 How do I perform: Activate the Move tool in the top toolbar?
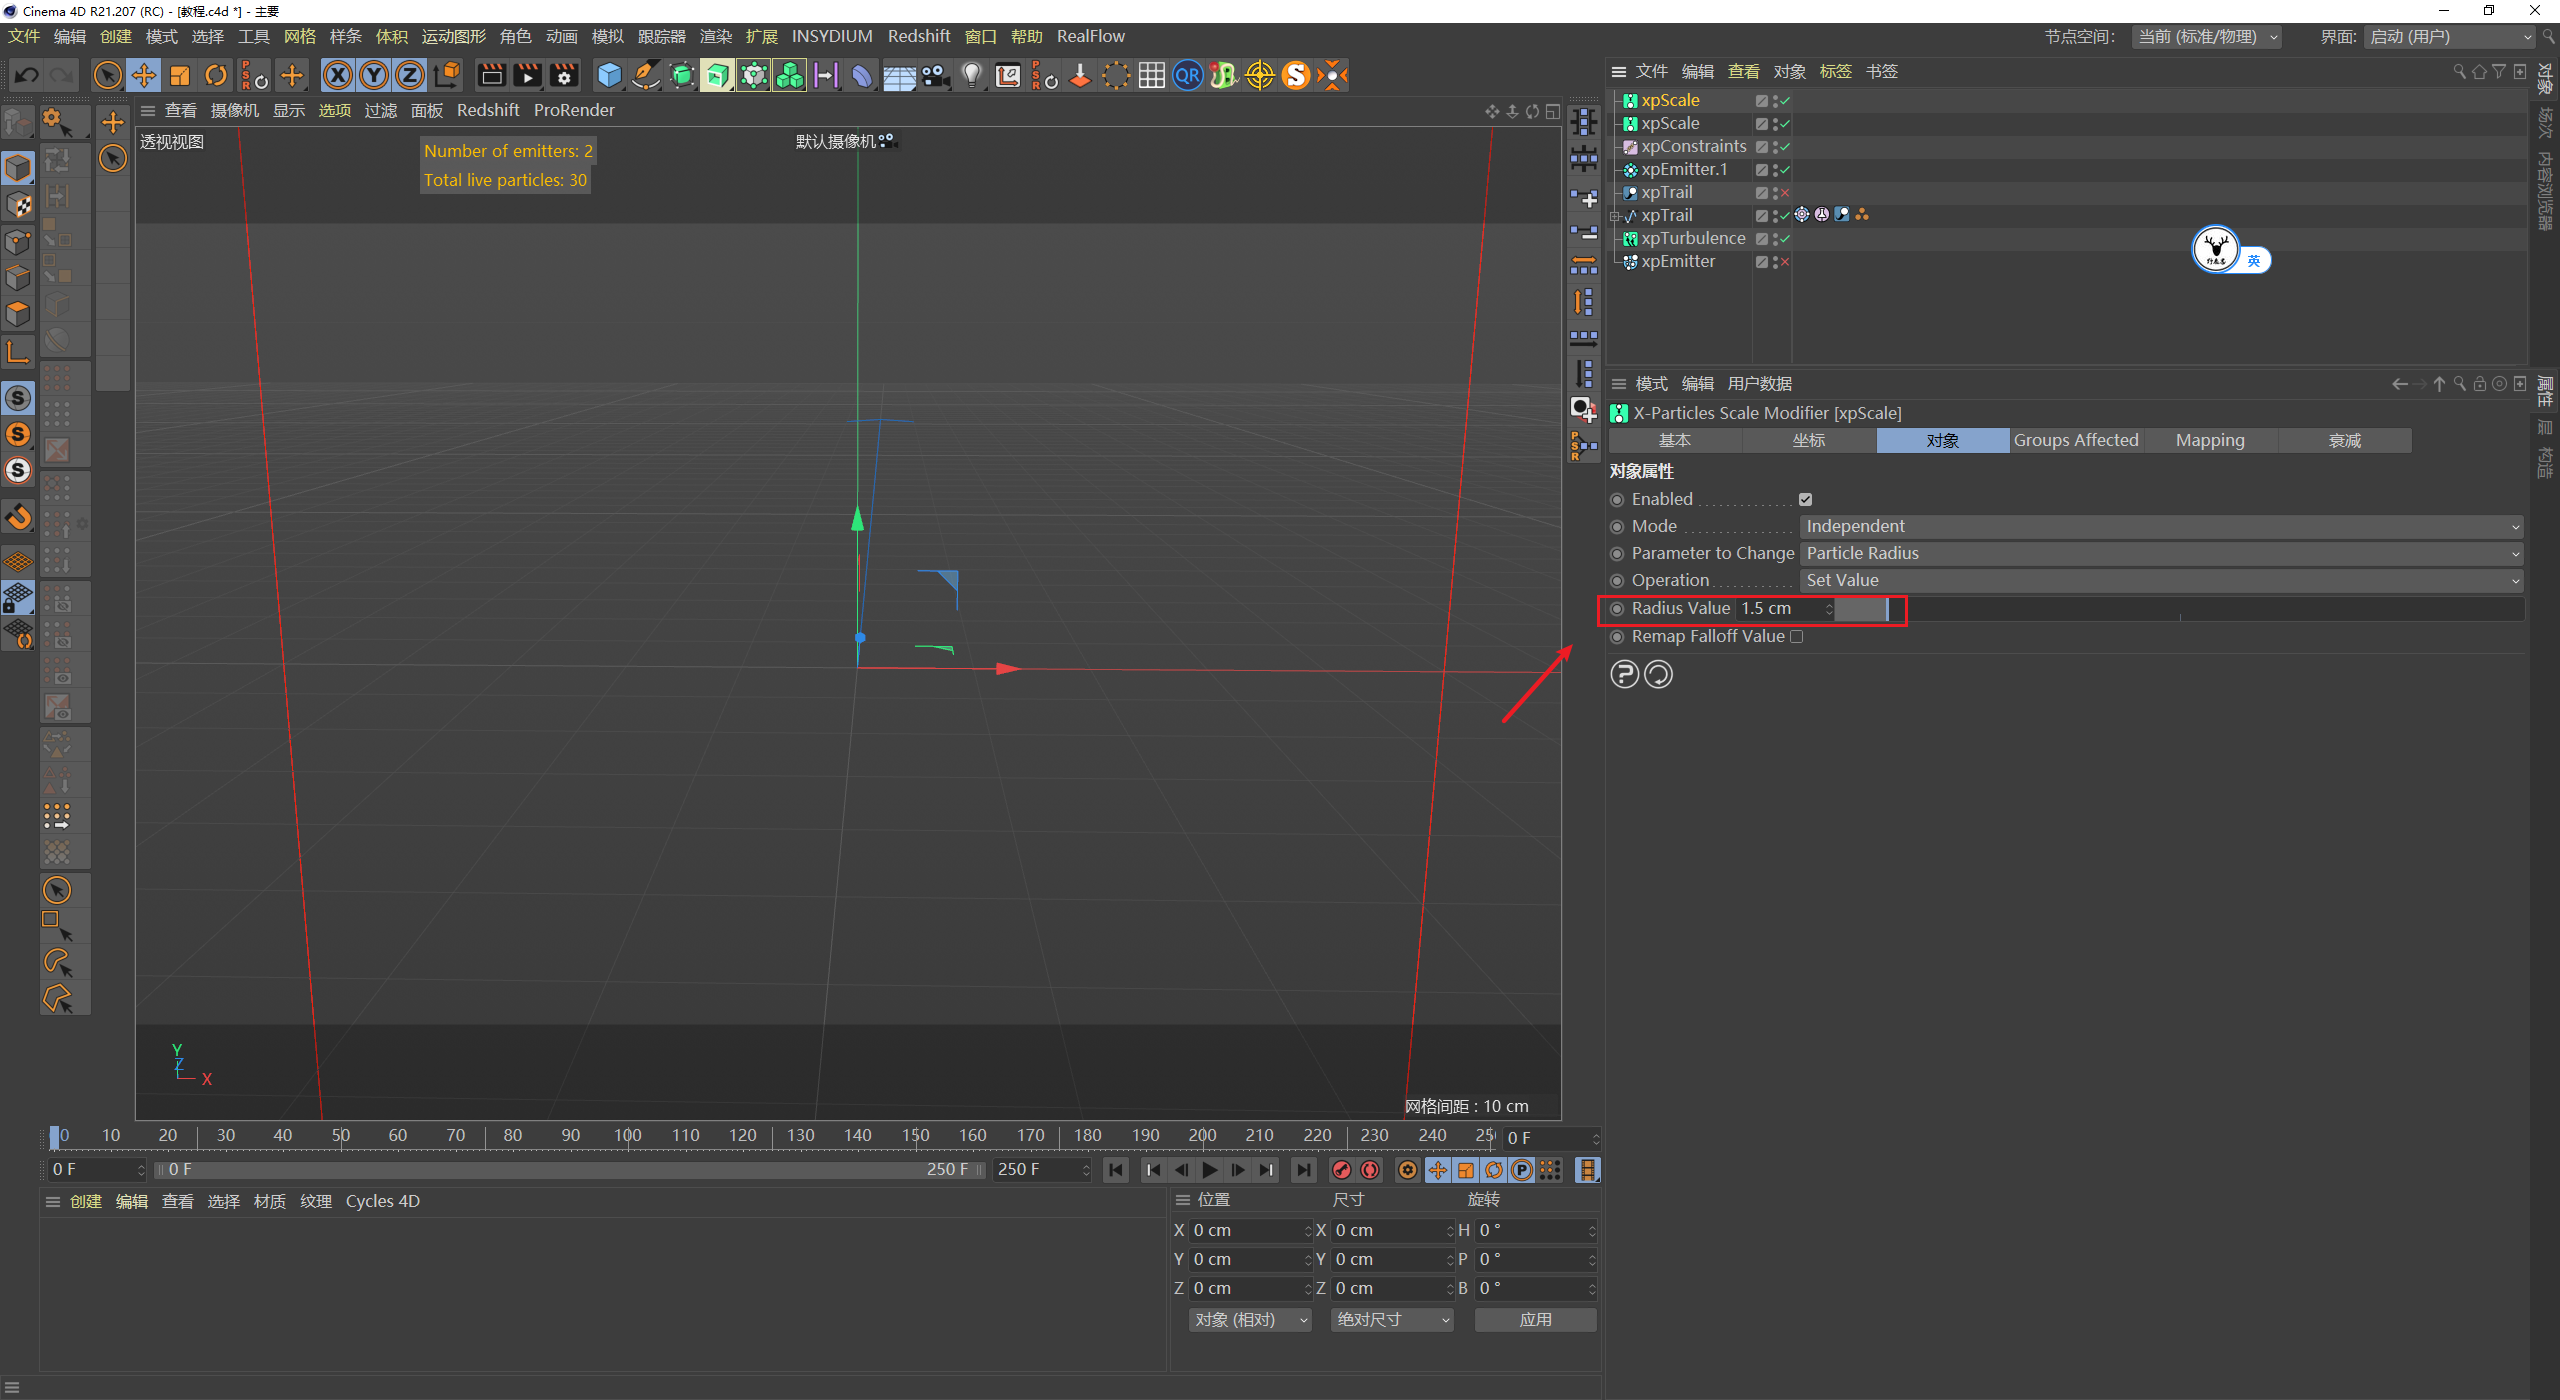point(144,75)
